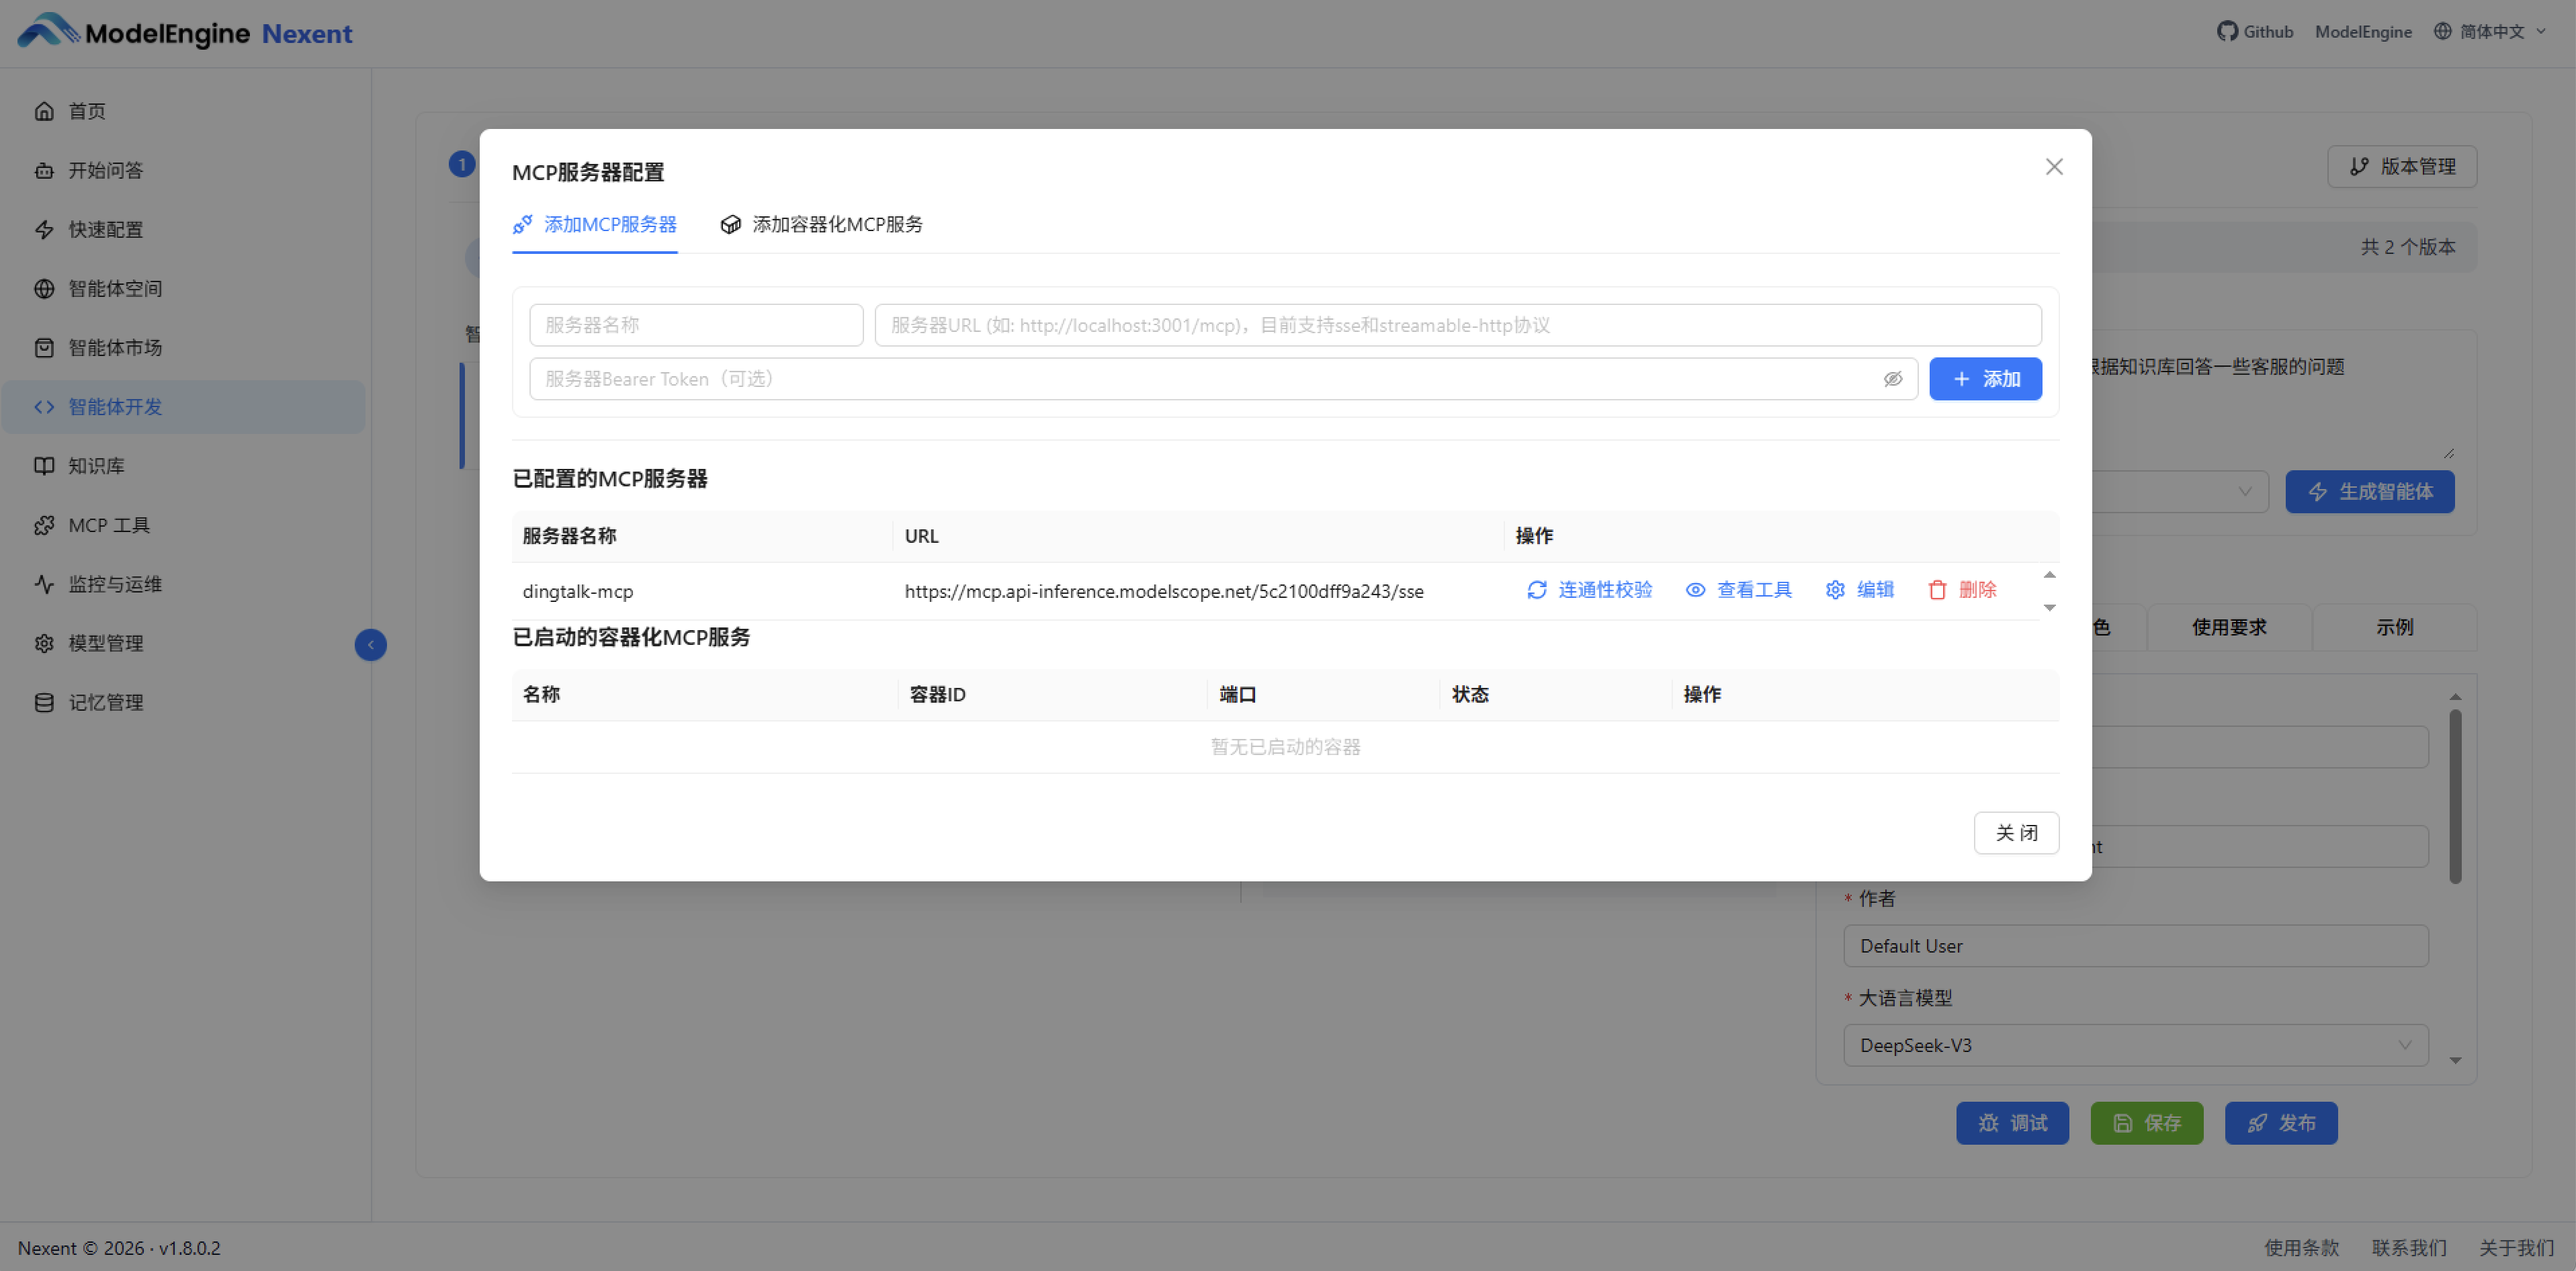
Task: Switch to 添加容器化MCP服务 tab
Action: click(822, 224)
